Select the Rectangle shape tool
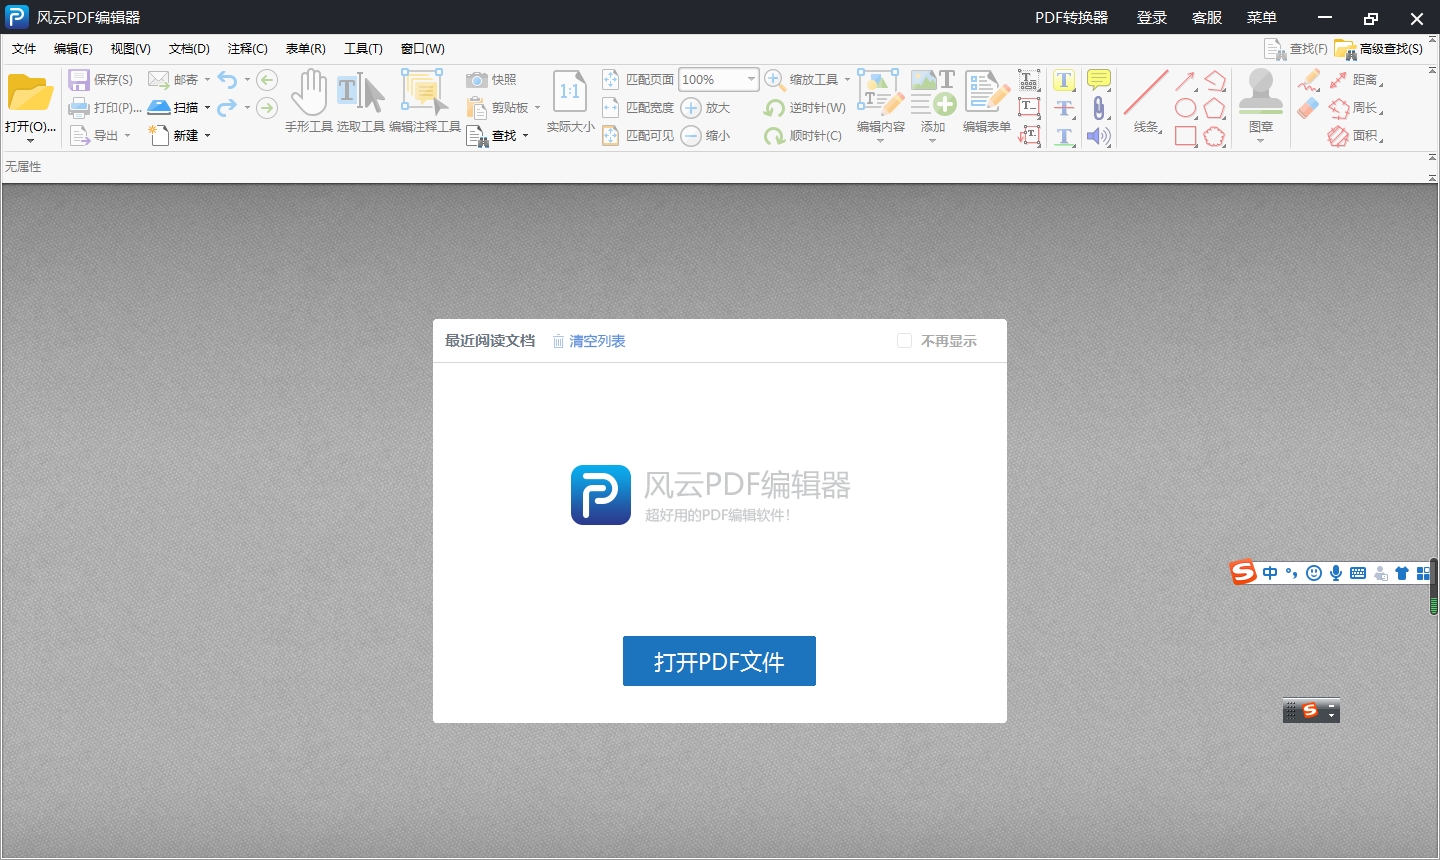Viewport: 1440px width, 860px height. click(x=1186, y=136)
